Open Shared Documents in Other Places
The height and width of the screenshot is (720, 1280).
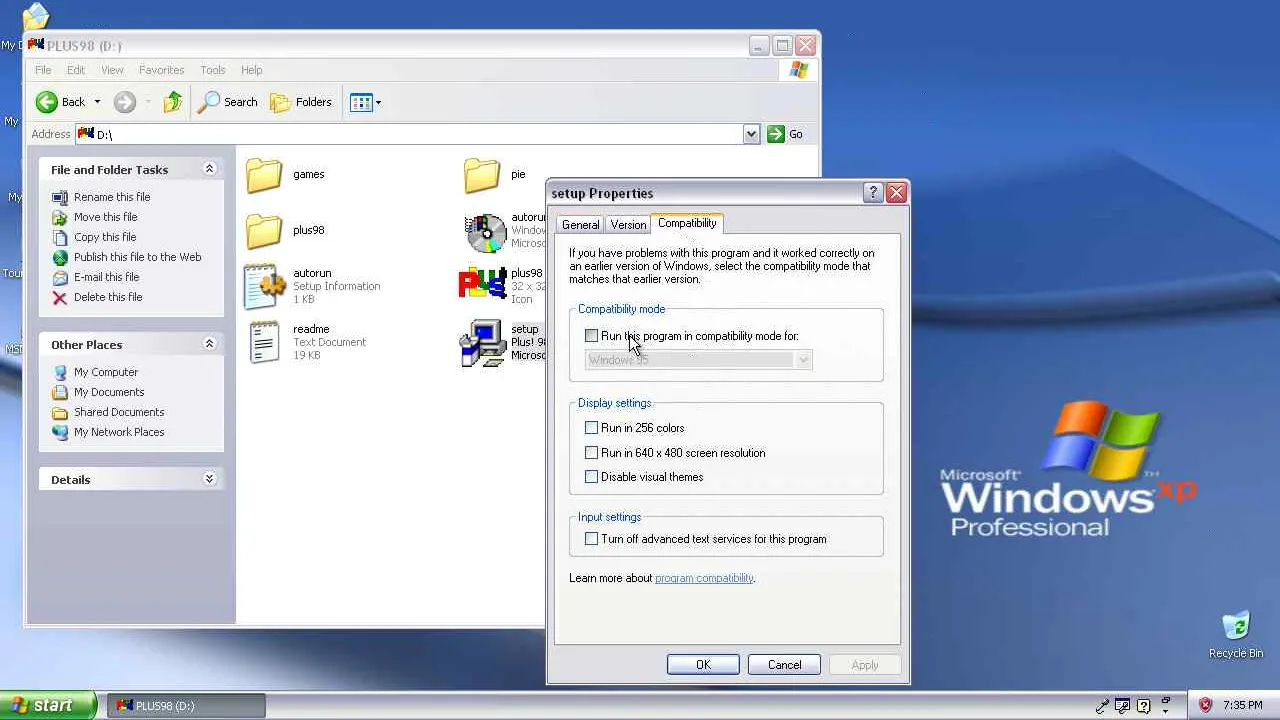(x=118, y=412)
